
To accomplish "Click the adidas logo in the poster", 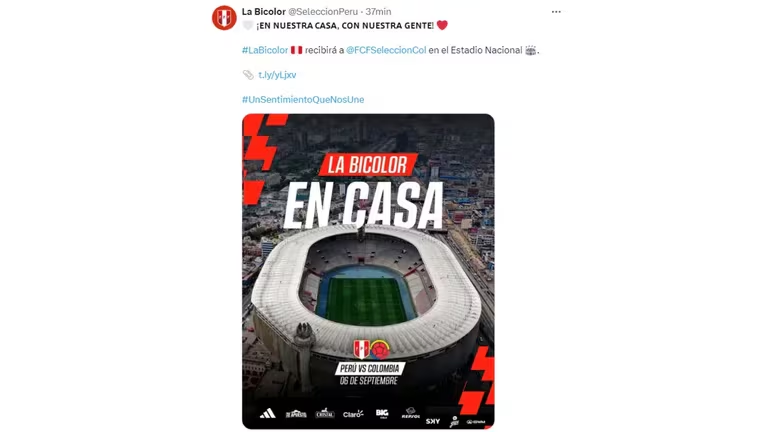I will click(267, 414).
